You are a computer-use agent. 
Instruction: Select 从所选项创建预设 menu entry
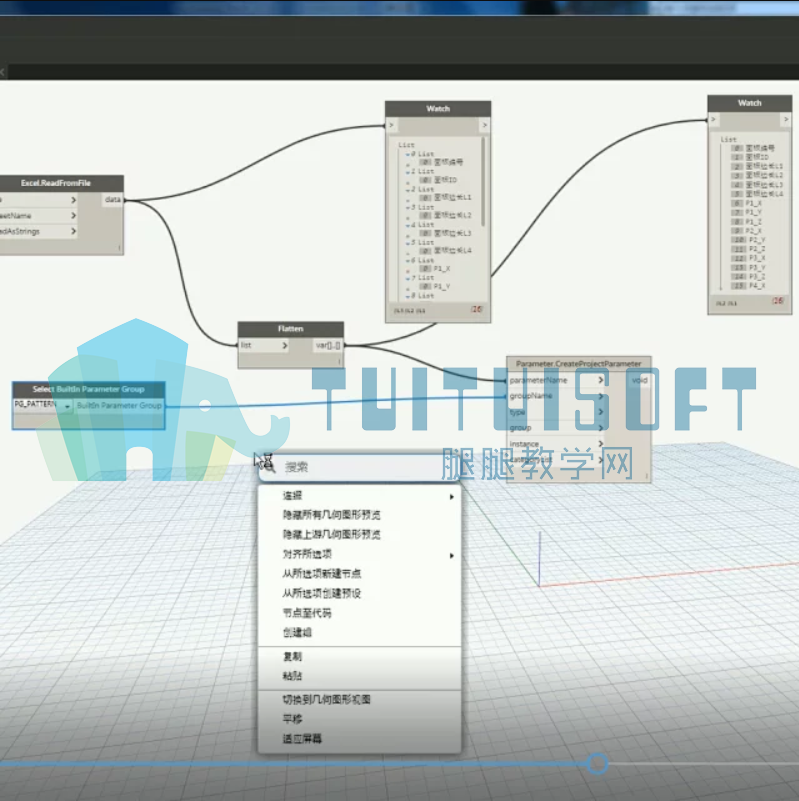point(360,594)
